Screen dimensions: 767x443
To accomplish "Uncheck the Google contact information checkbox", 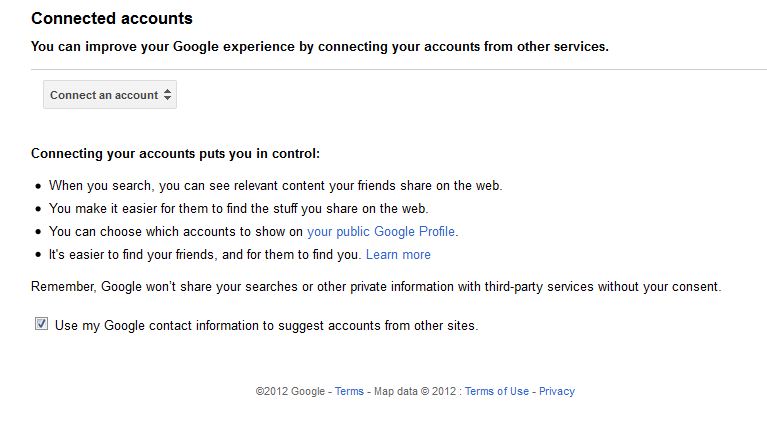I will pyautogui.click(x=41, y=324).
